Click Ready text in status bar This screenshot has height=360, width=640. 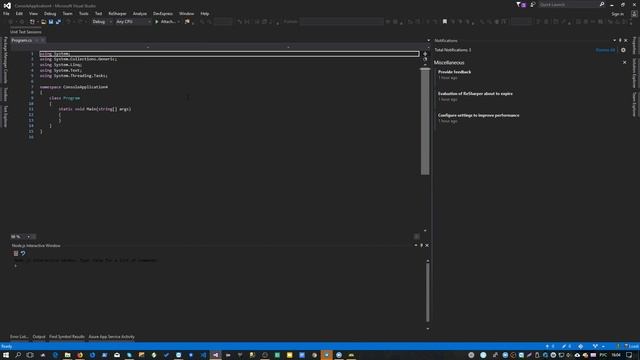coord(7,346)
